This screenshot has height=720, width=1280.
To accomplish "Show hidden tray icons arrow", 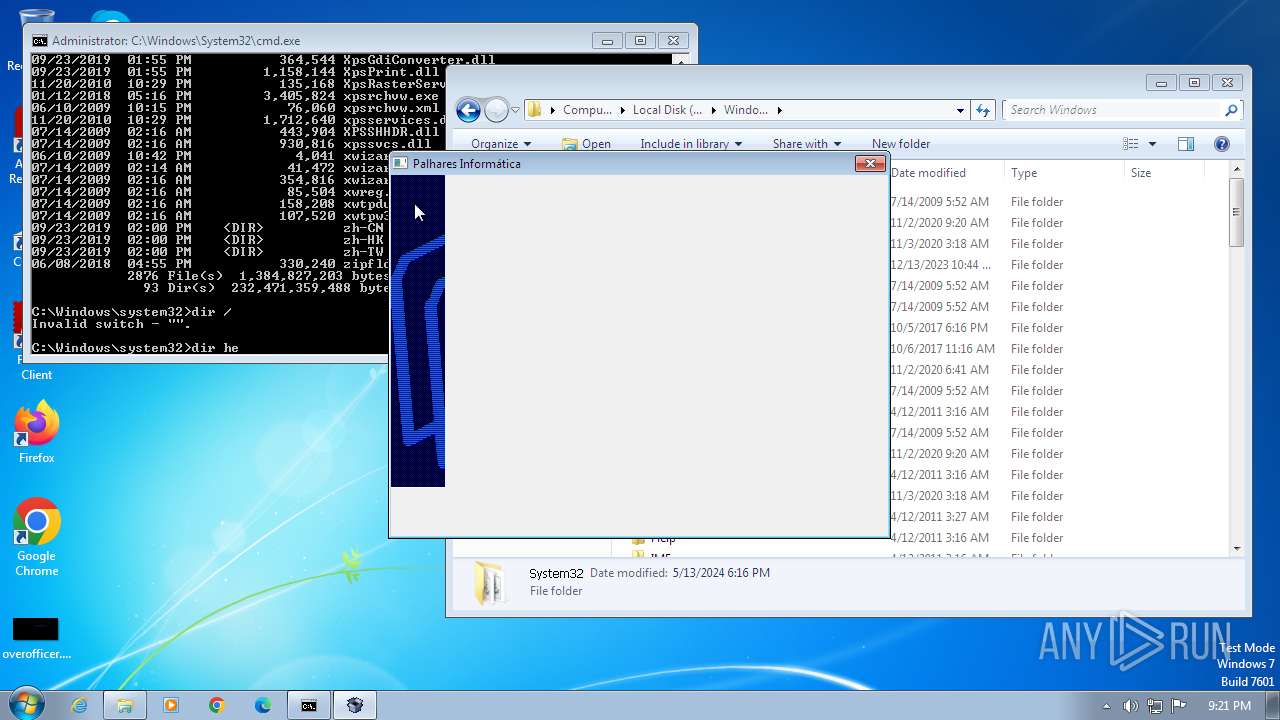I will pos(1106,706).
